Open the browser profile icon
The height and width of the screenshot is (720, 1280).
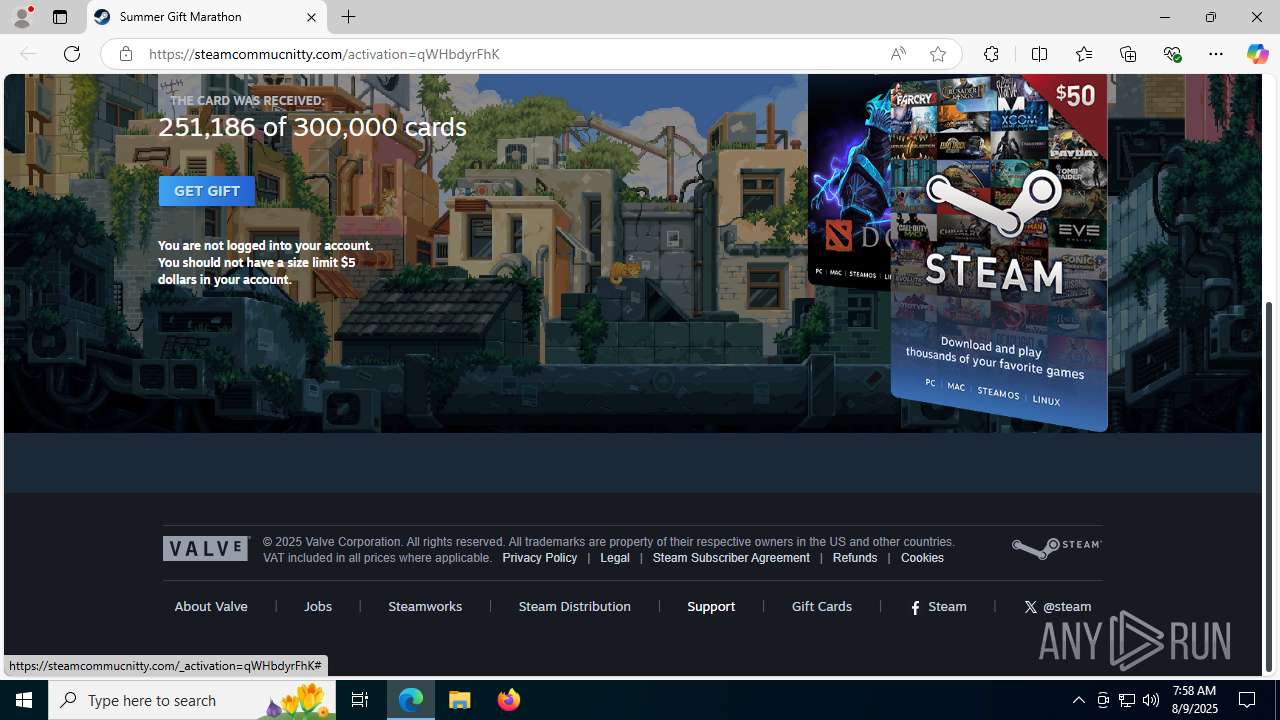click(x=21, y=17)
